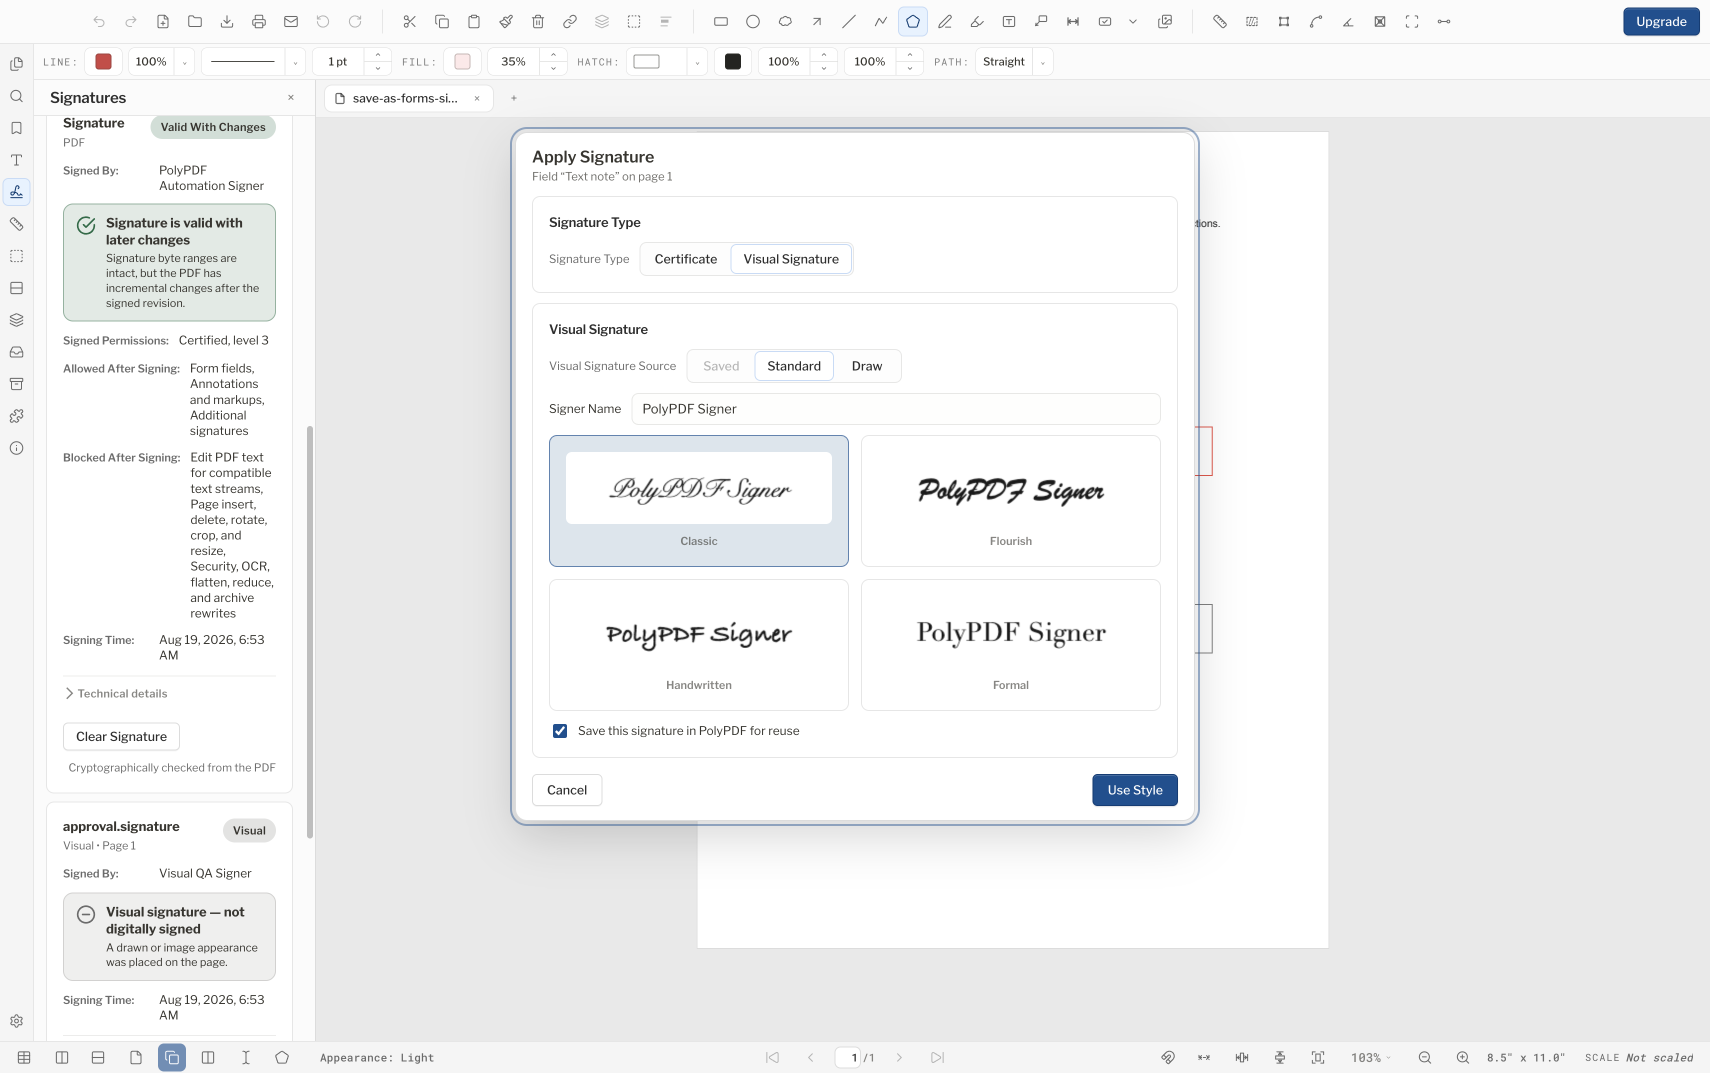Click the Email envelope icon
The image size is (1710, 1073).
click(291, 21)
